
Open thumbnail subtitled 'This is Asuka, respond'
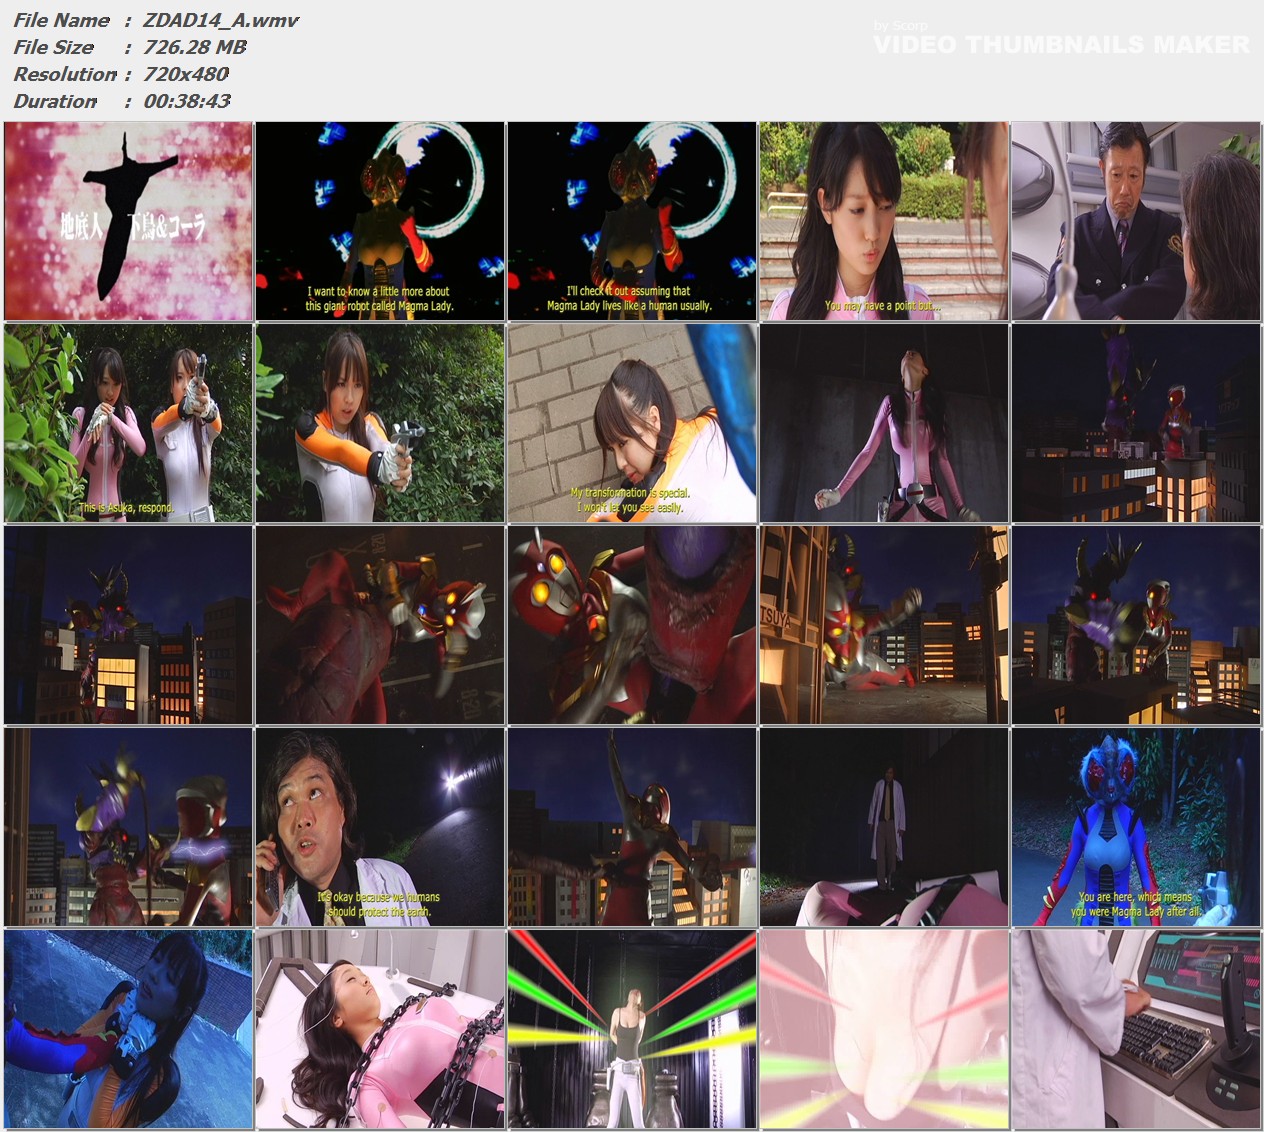pos(128,423)
